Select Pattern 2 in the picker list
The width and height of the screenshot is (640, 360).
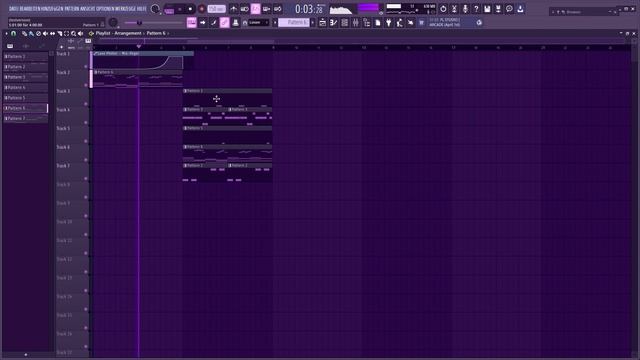tap(26, 67)
